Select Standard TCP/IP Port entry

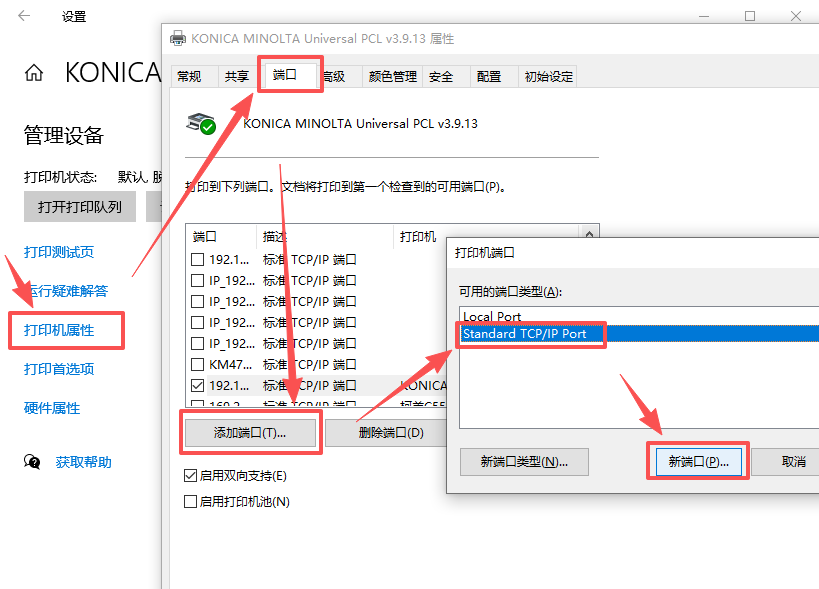coord(640,334)
